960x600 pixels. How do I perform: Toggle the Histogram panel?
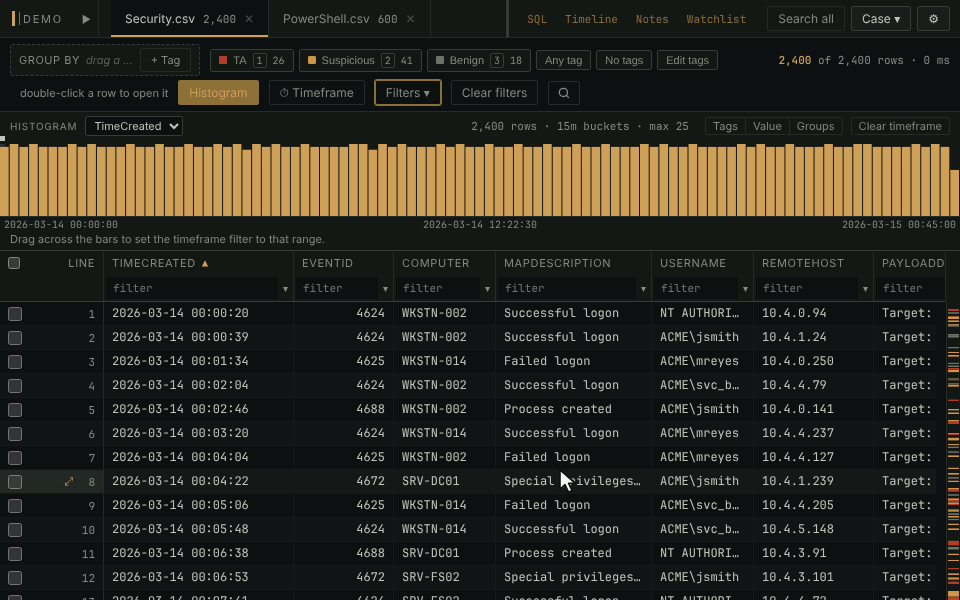(x=218, y=93)
